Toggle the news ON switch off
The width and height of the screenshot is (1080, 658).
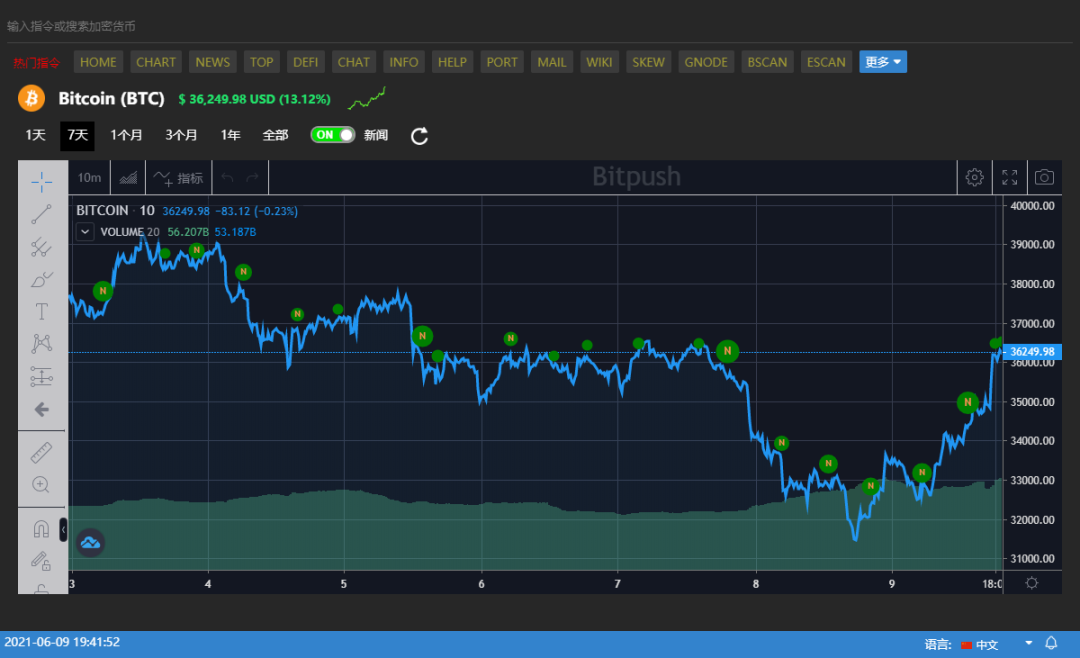click(333, 135)
